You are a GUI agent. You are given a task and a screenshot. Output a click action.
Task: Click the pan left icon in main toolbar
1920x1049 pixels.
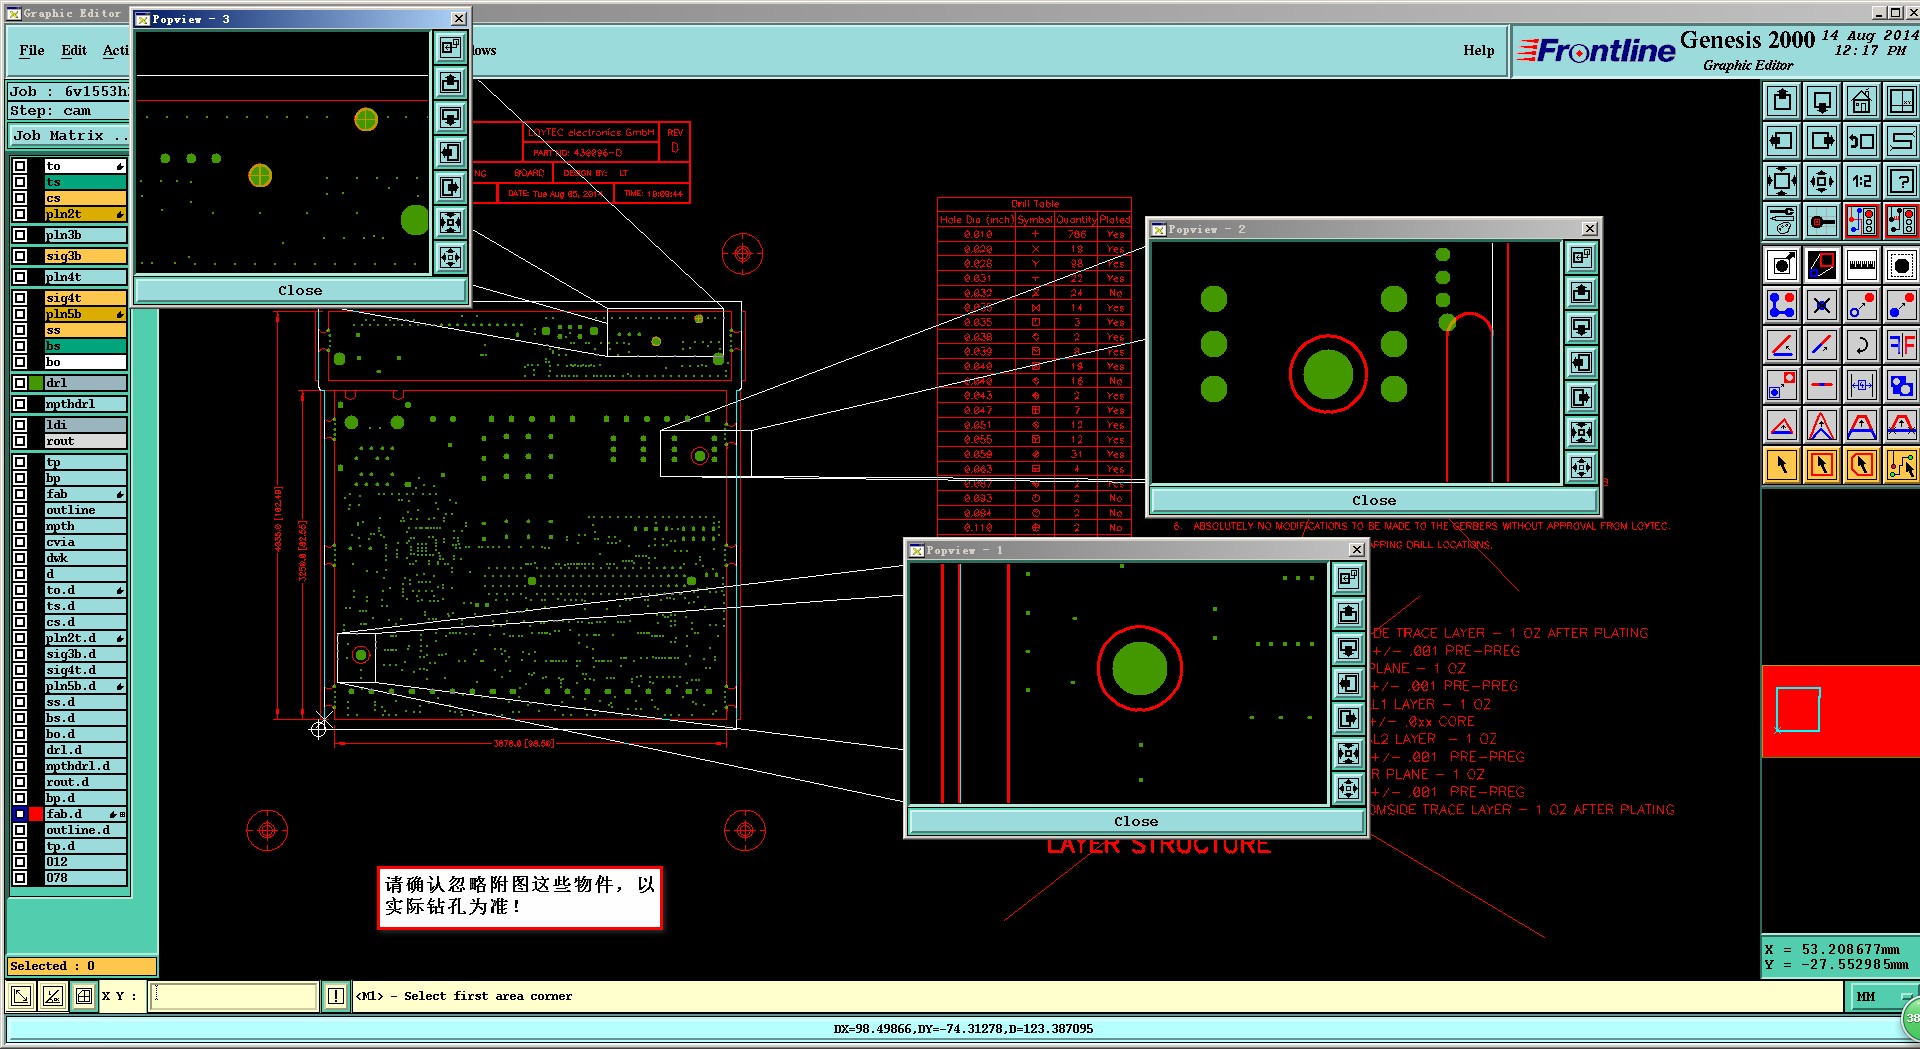click(x=1782, y=141)
